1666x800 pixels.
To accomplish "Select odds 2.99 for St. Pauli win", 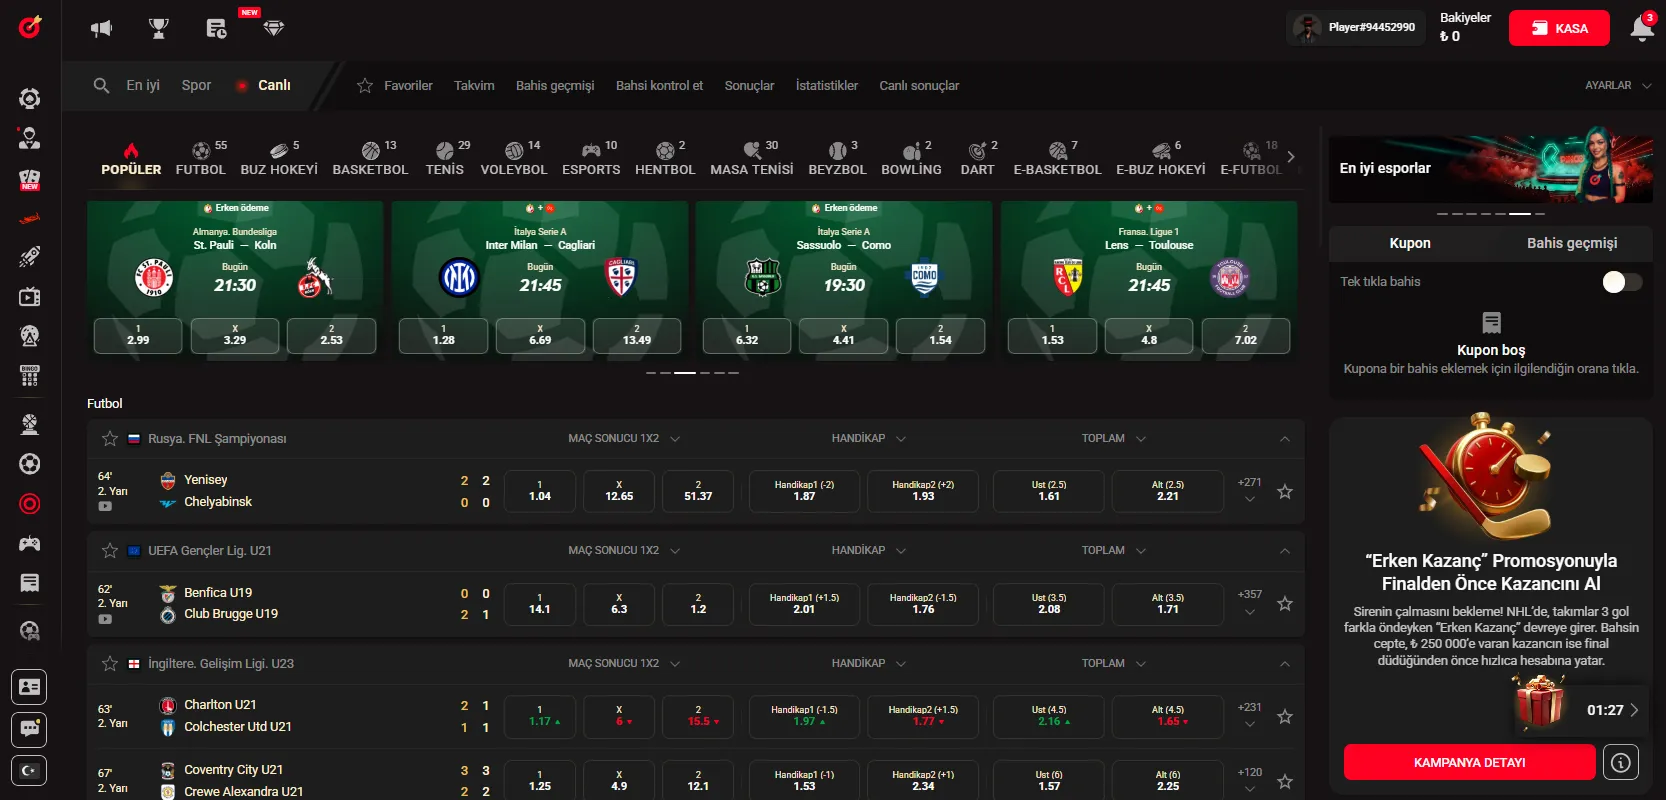I will 138,336.
